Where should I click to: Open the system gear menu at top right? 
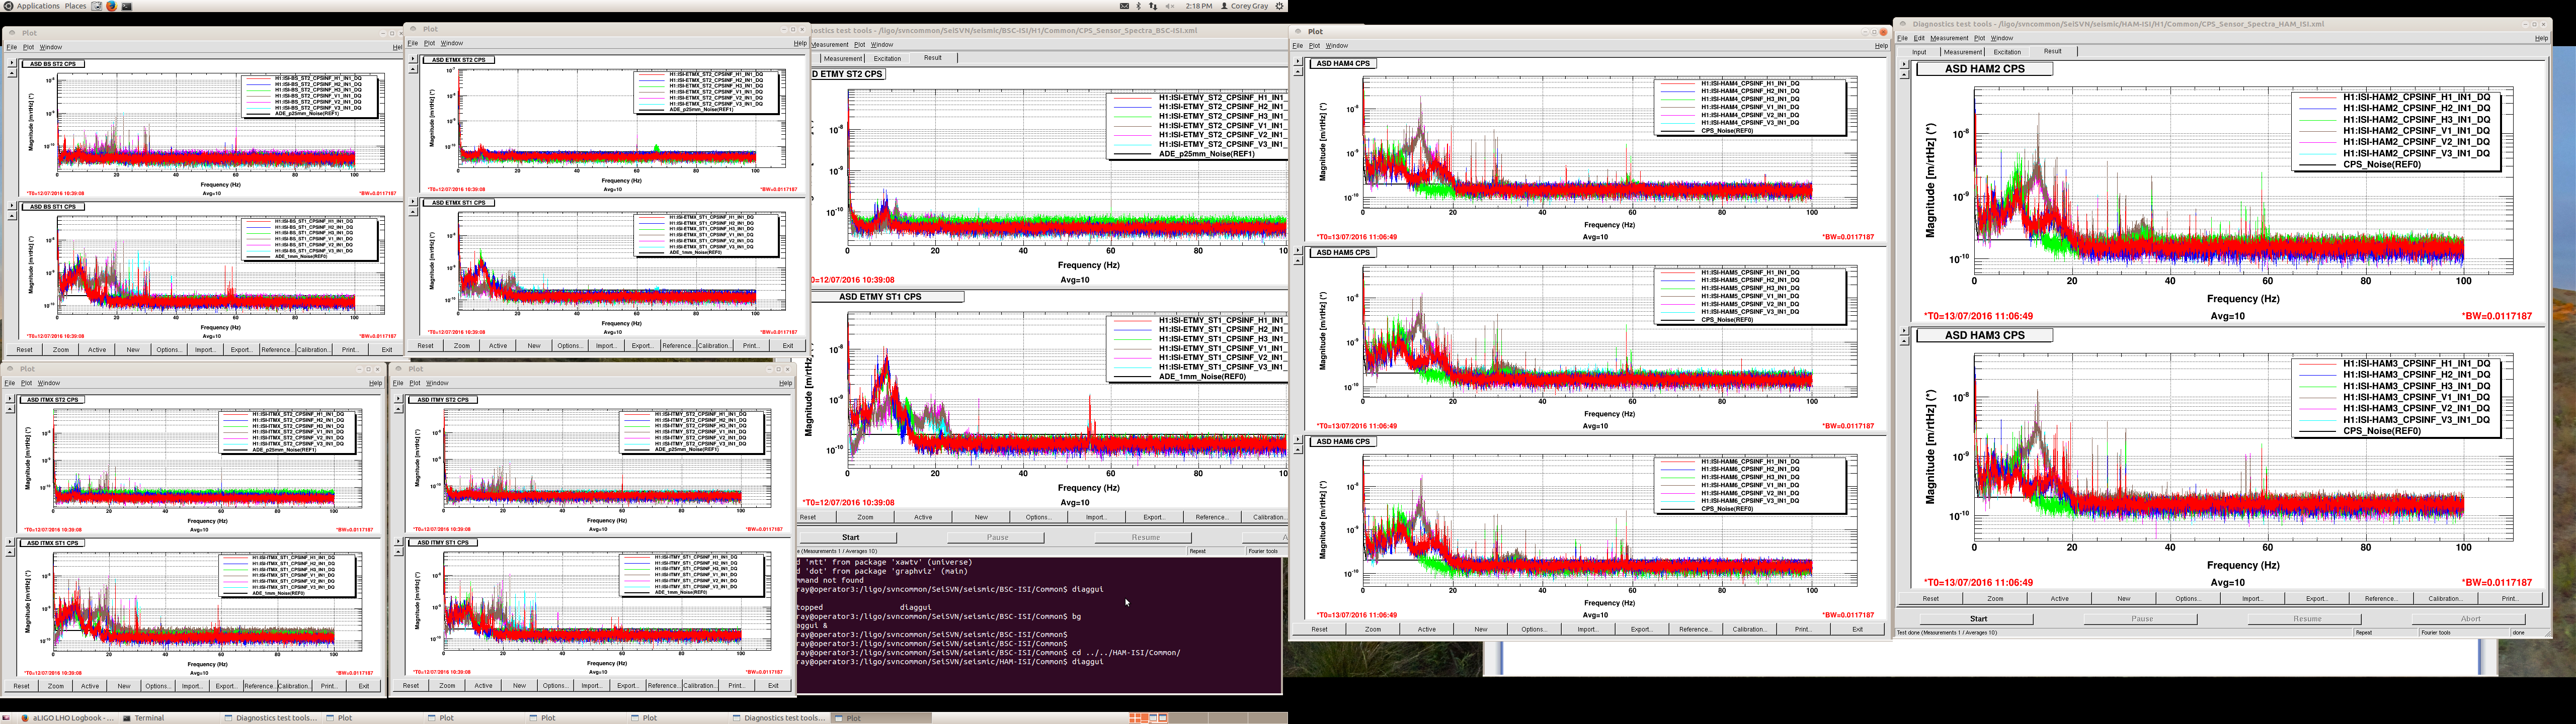click(1279, 6)
